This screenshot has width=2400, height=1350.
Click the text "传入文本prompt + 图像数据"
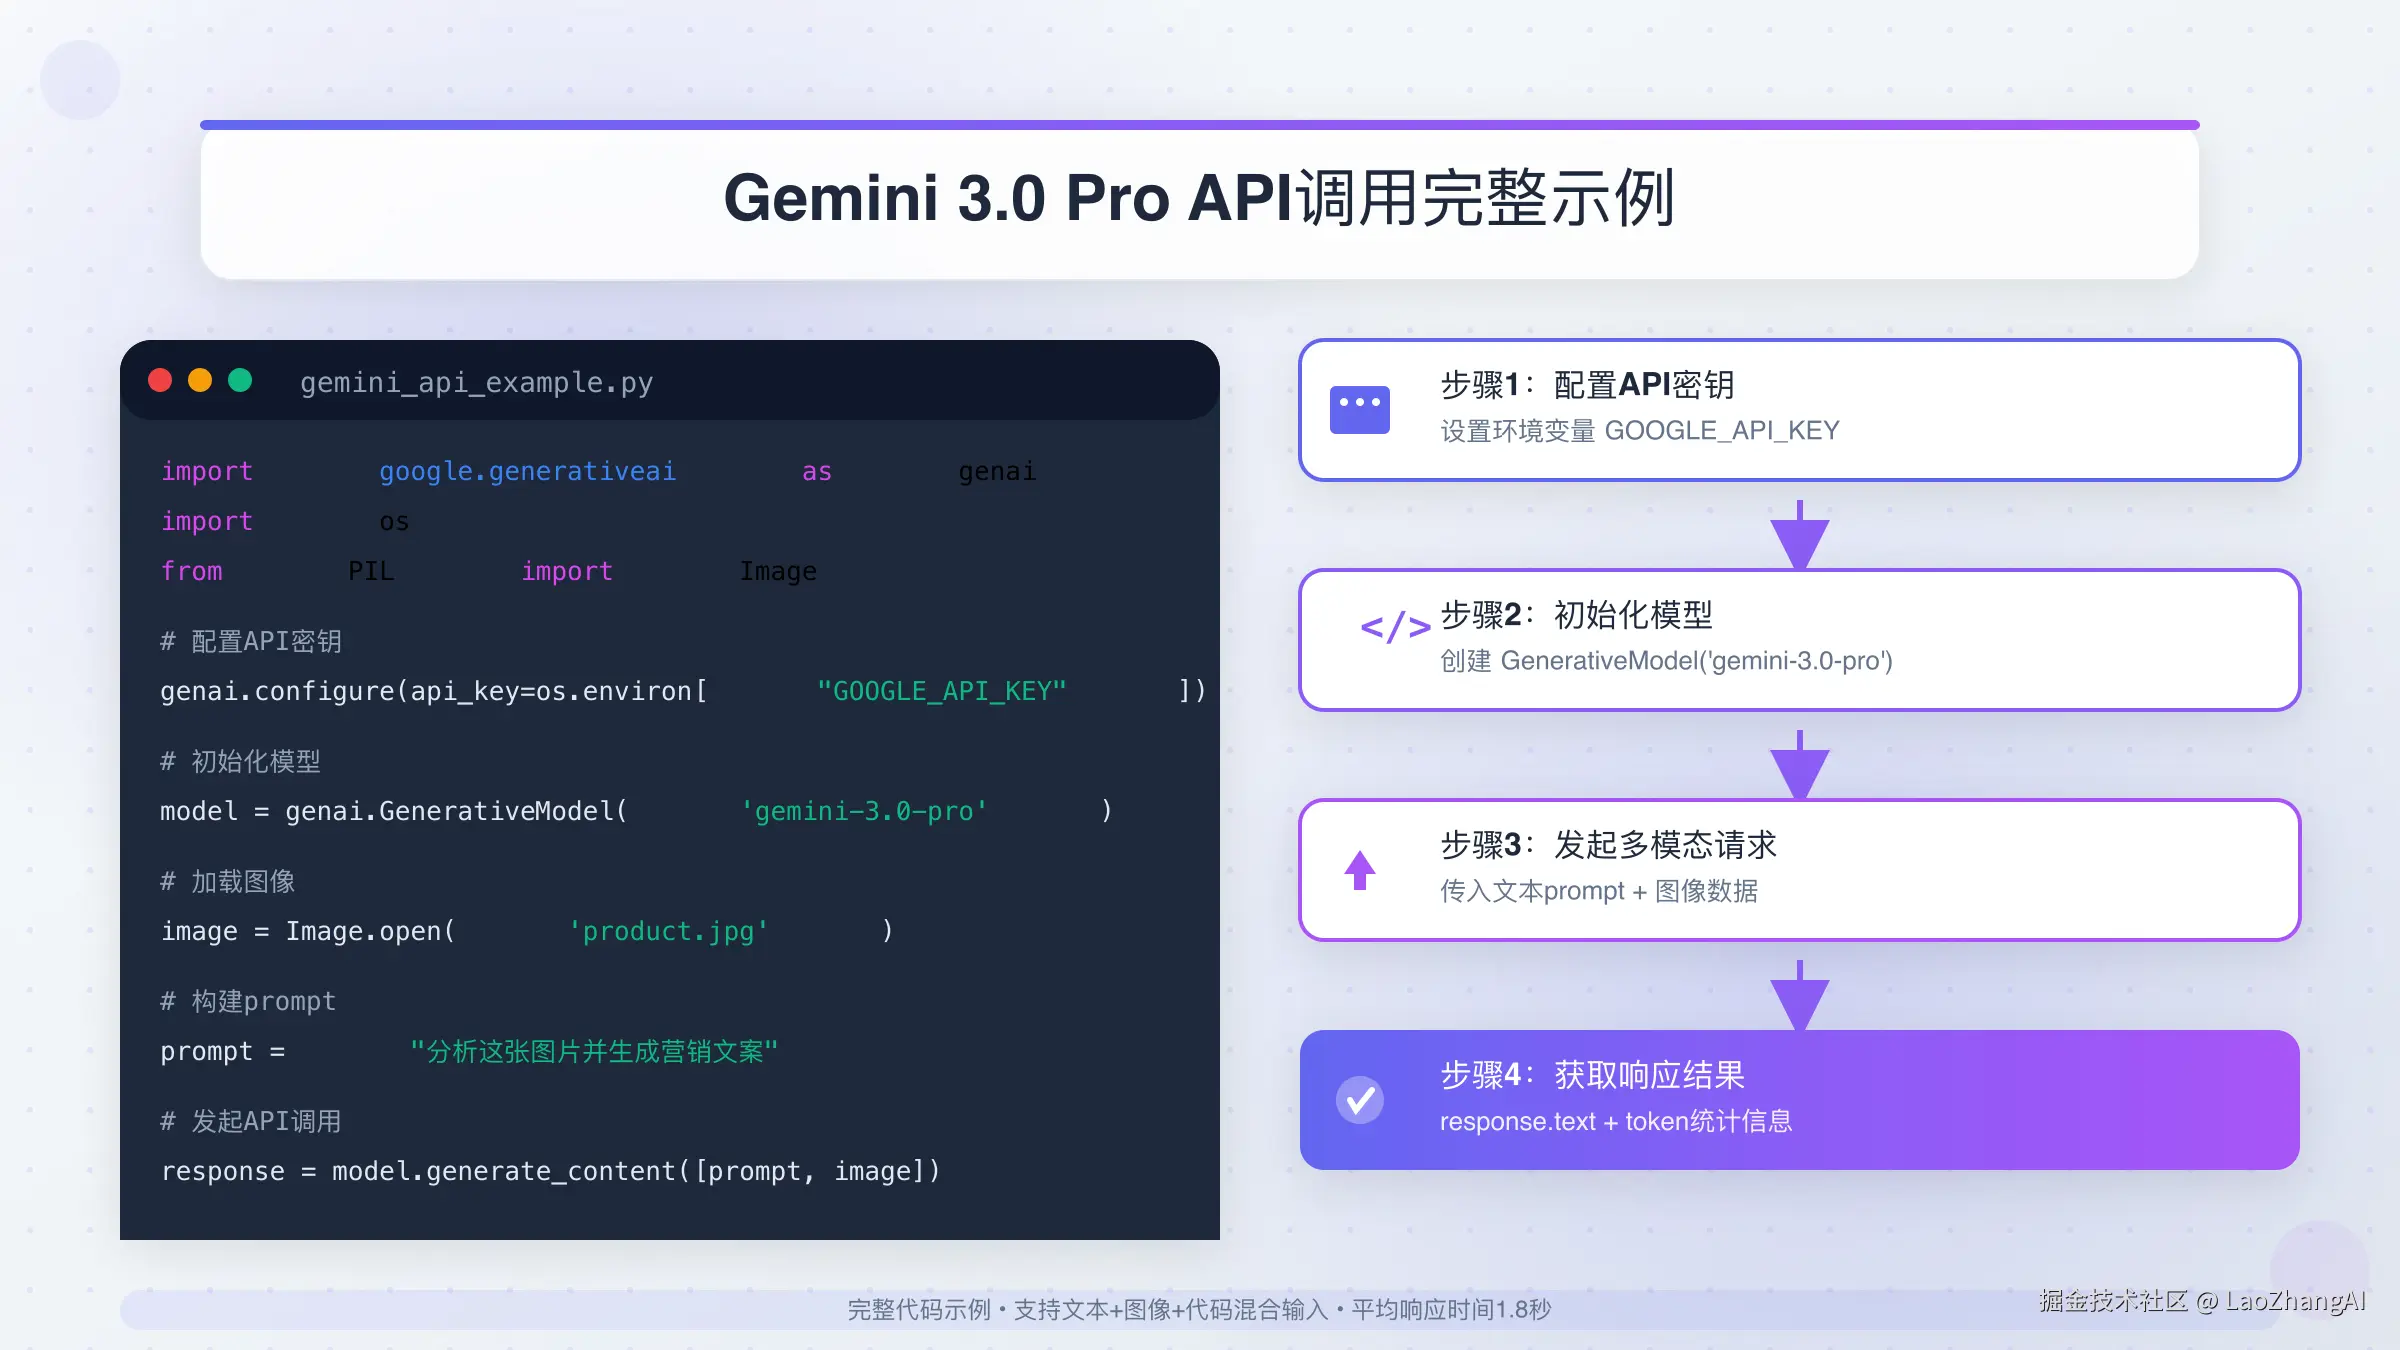[1599, 891]
